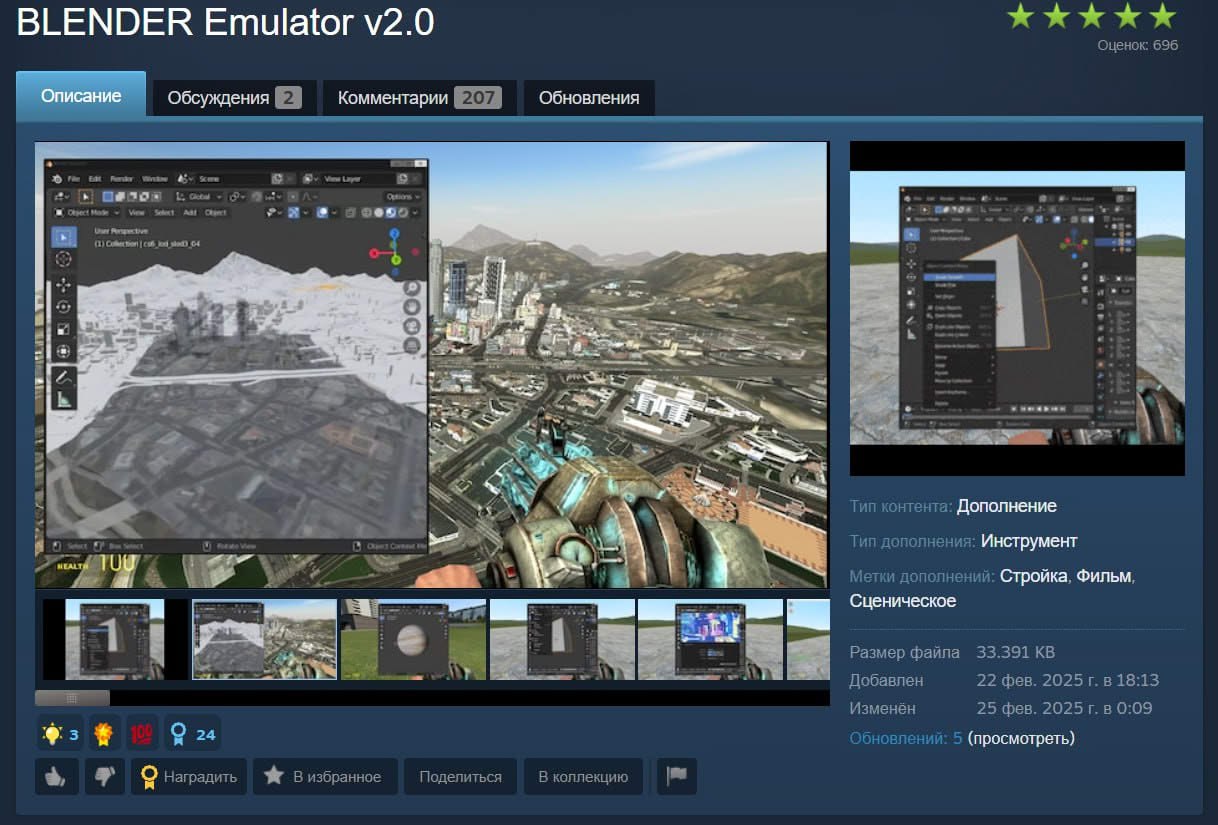This screenshot has height=825, width=1218.
Task: Open the Фильм tag
Action: pyautogui.click(x=1104, y=576)
